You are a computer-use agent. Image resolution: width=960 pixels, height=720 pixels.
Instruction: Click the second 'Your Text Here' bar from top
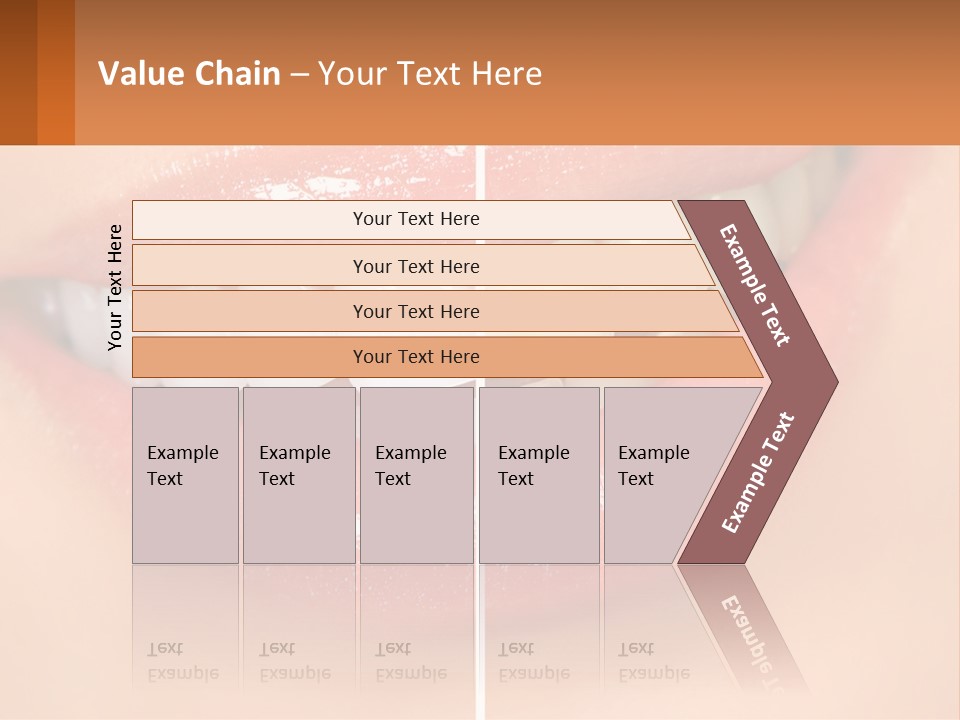tap(416, 266)
